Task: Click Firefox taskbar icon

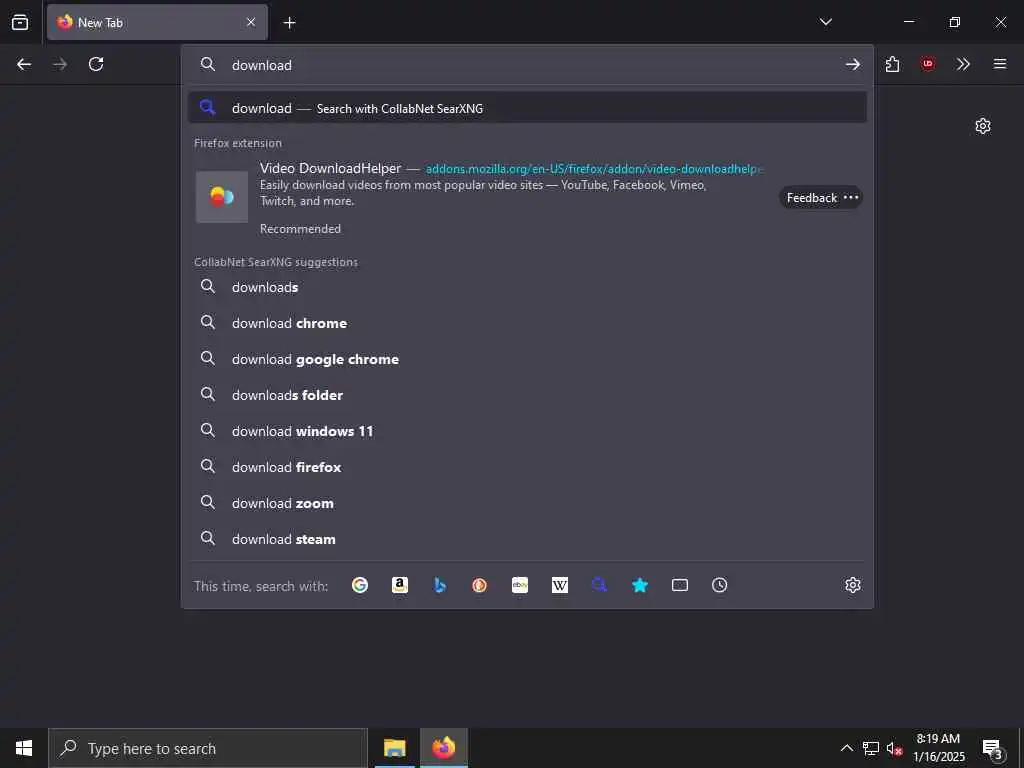Action: coord(443,748)
